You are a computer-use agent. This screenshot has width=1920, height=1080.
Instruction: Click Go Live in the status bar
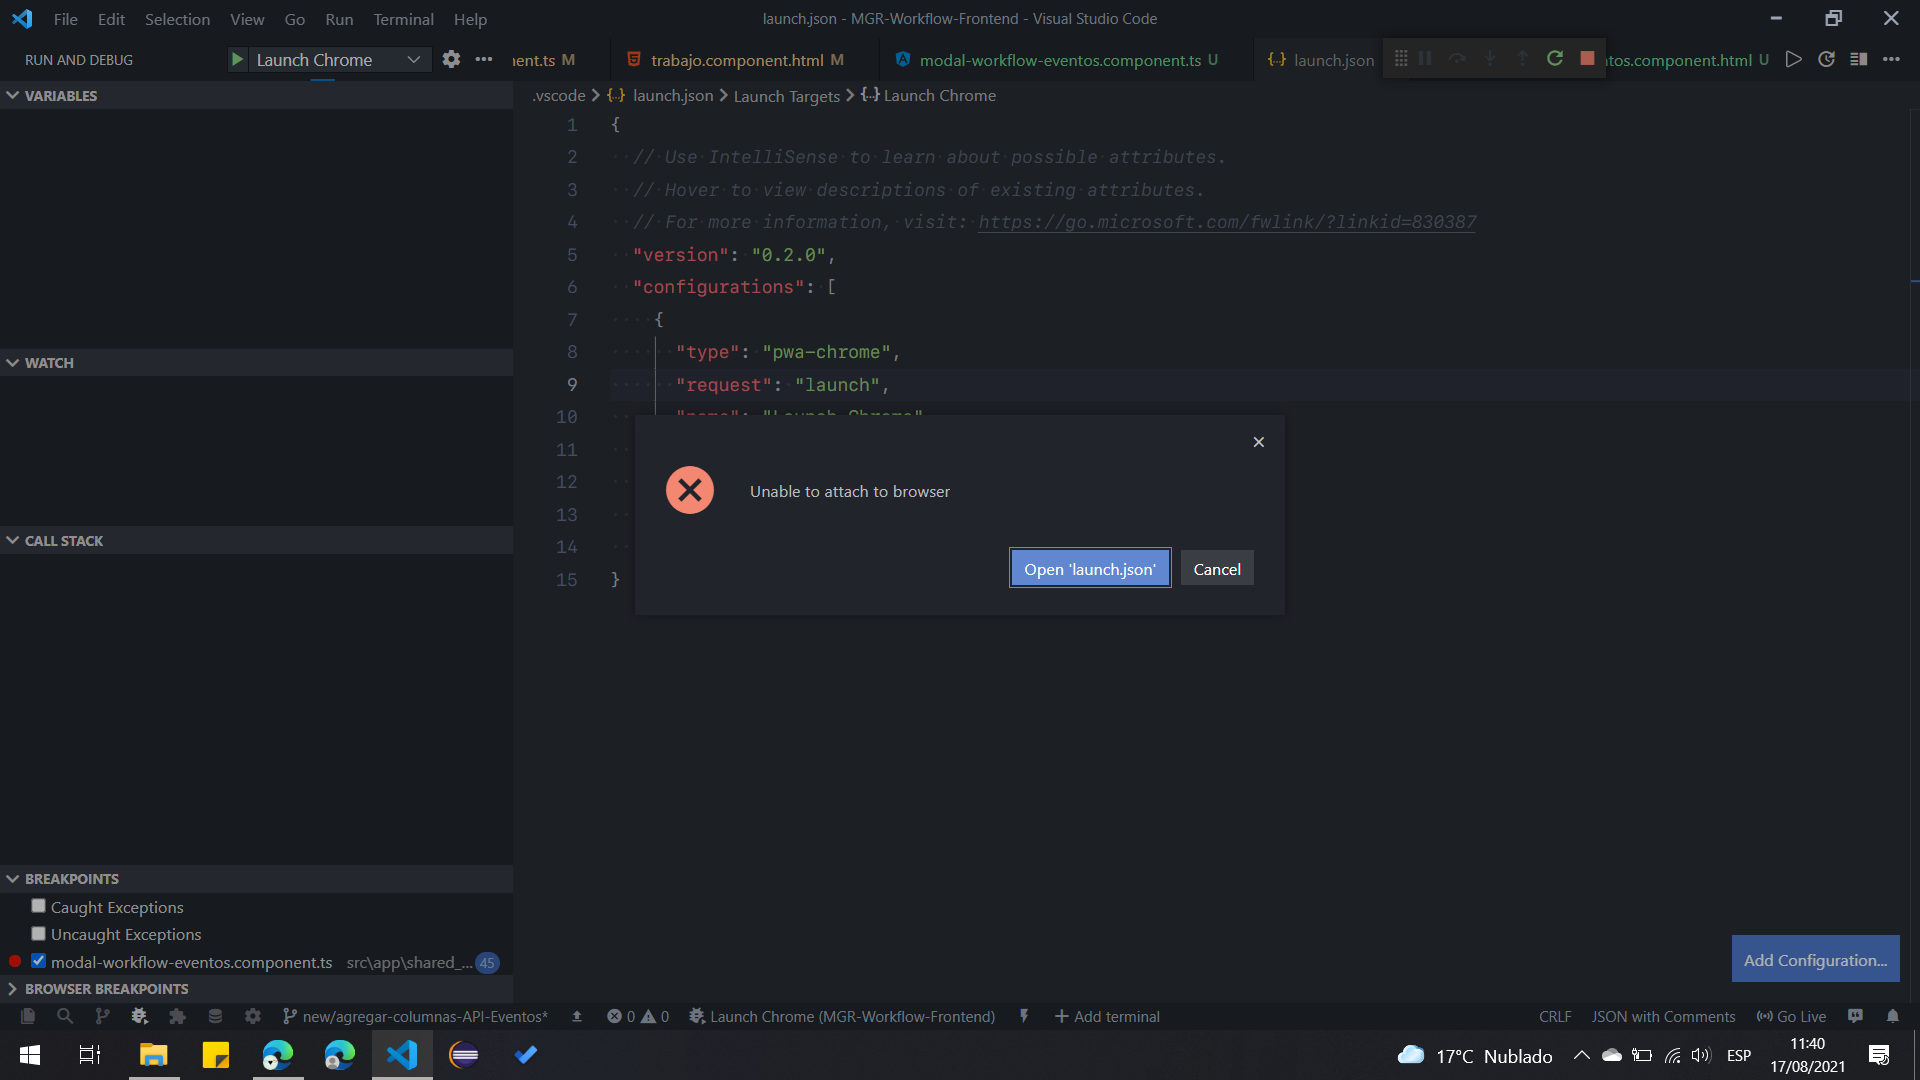(x=1790, y=1016)
